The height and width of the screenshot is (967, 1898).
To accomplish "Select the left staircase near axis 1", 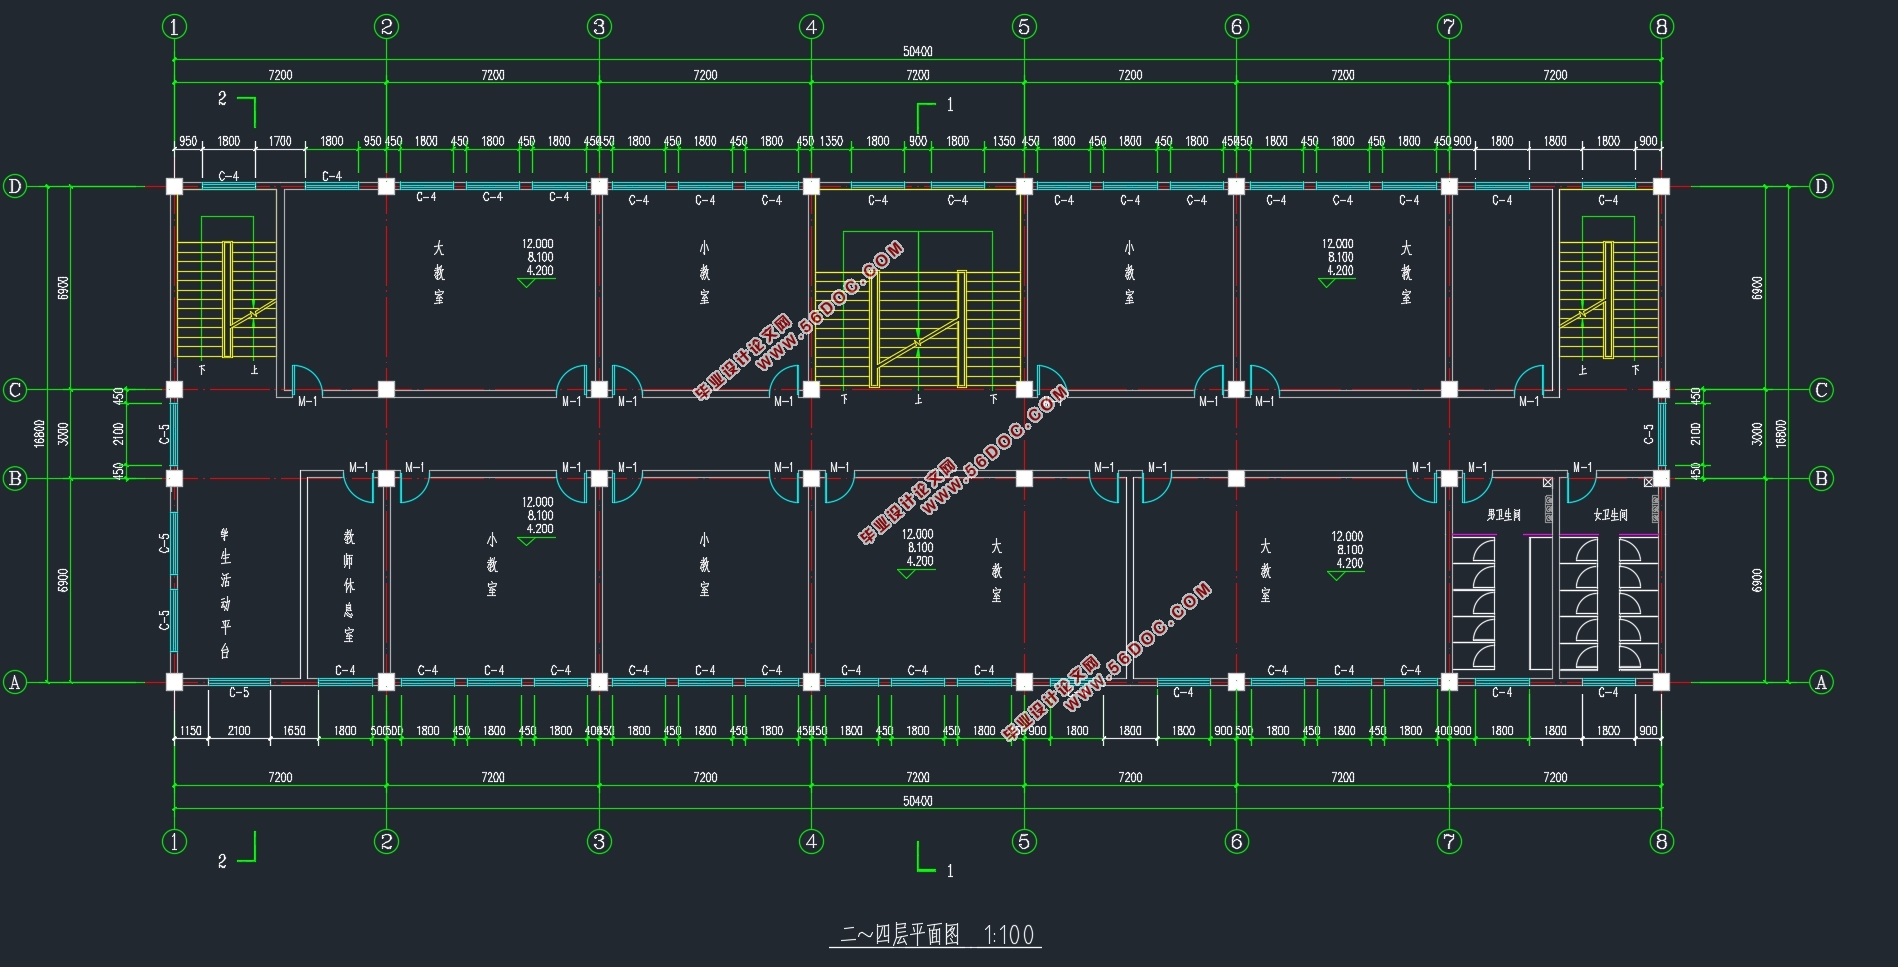I will 227,298.
